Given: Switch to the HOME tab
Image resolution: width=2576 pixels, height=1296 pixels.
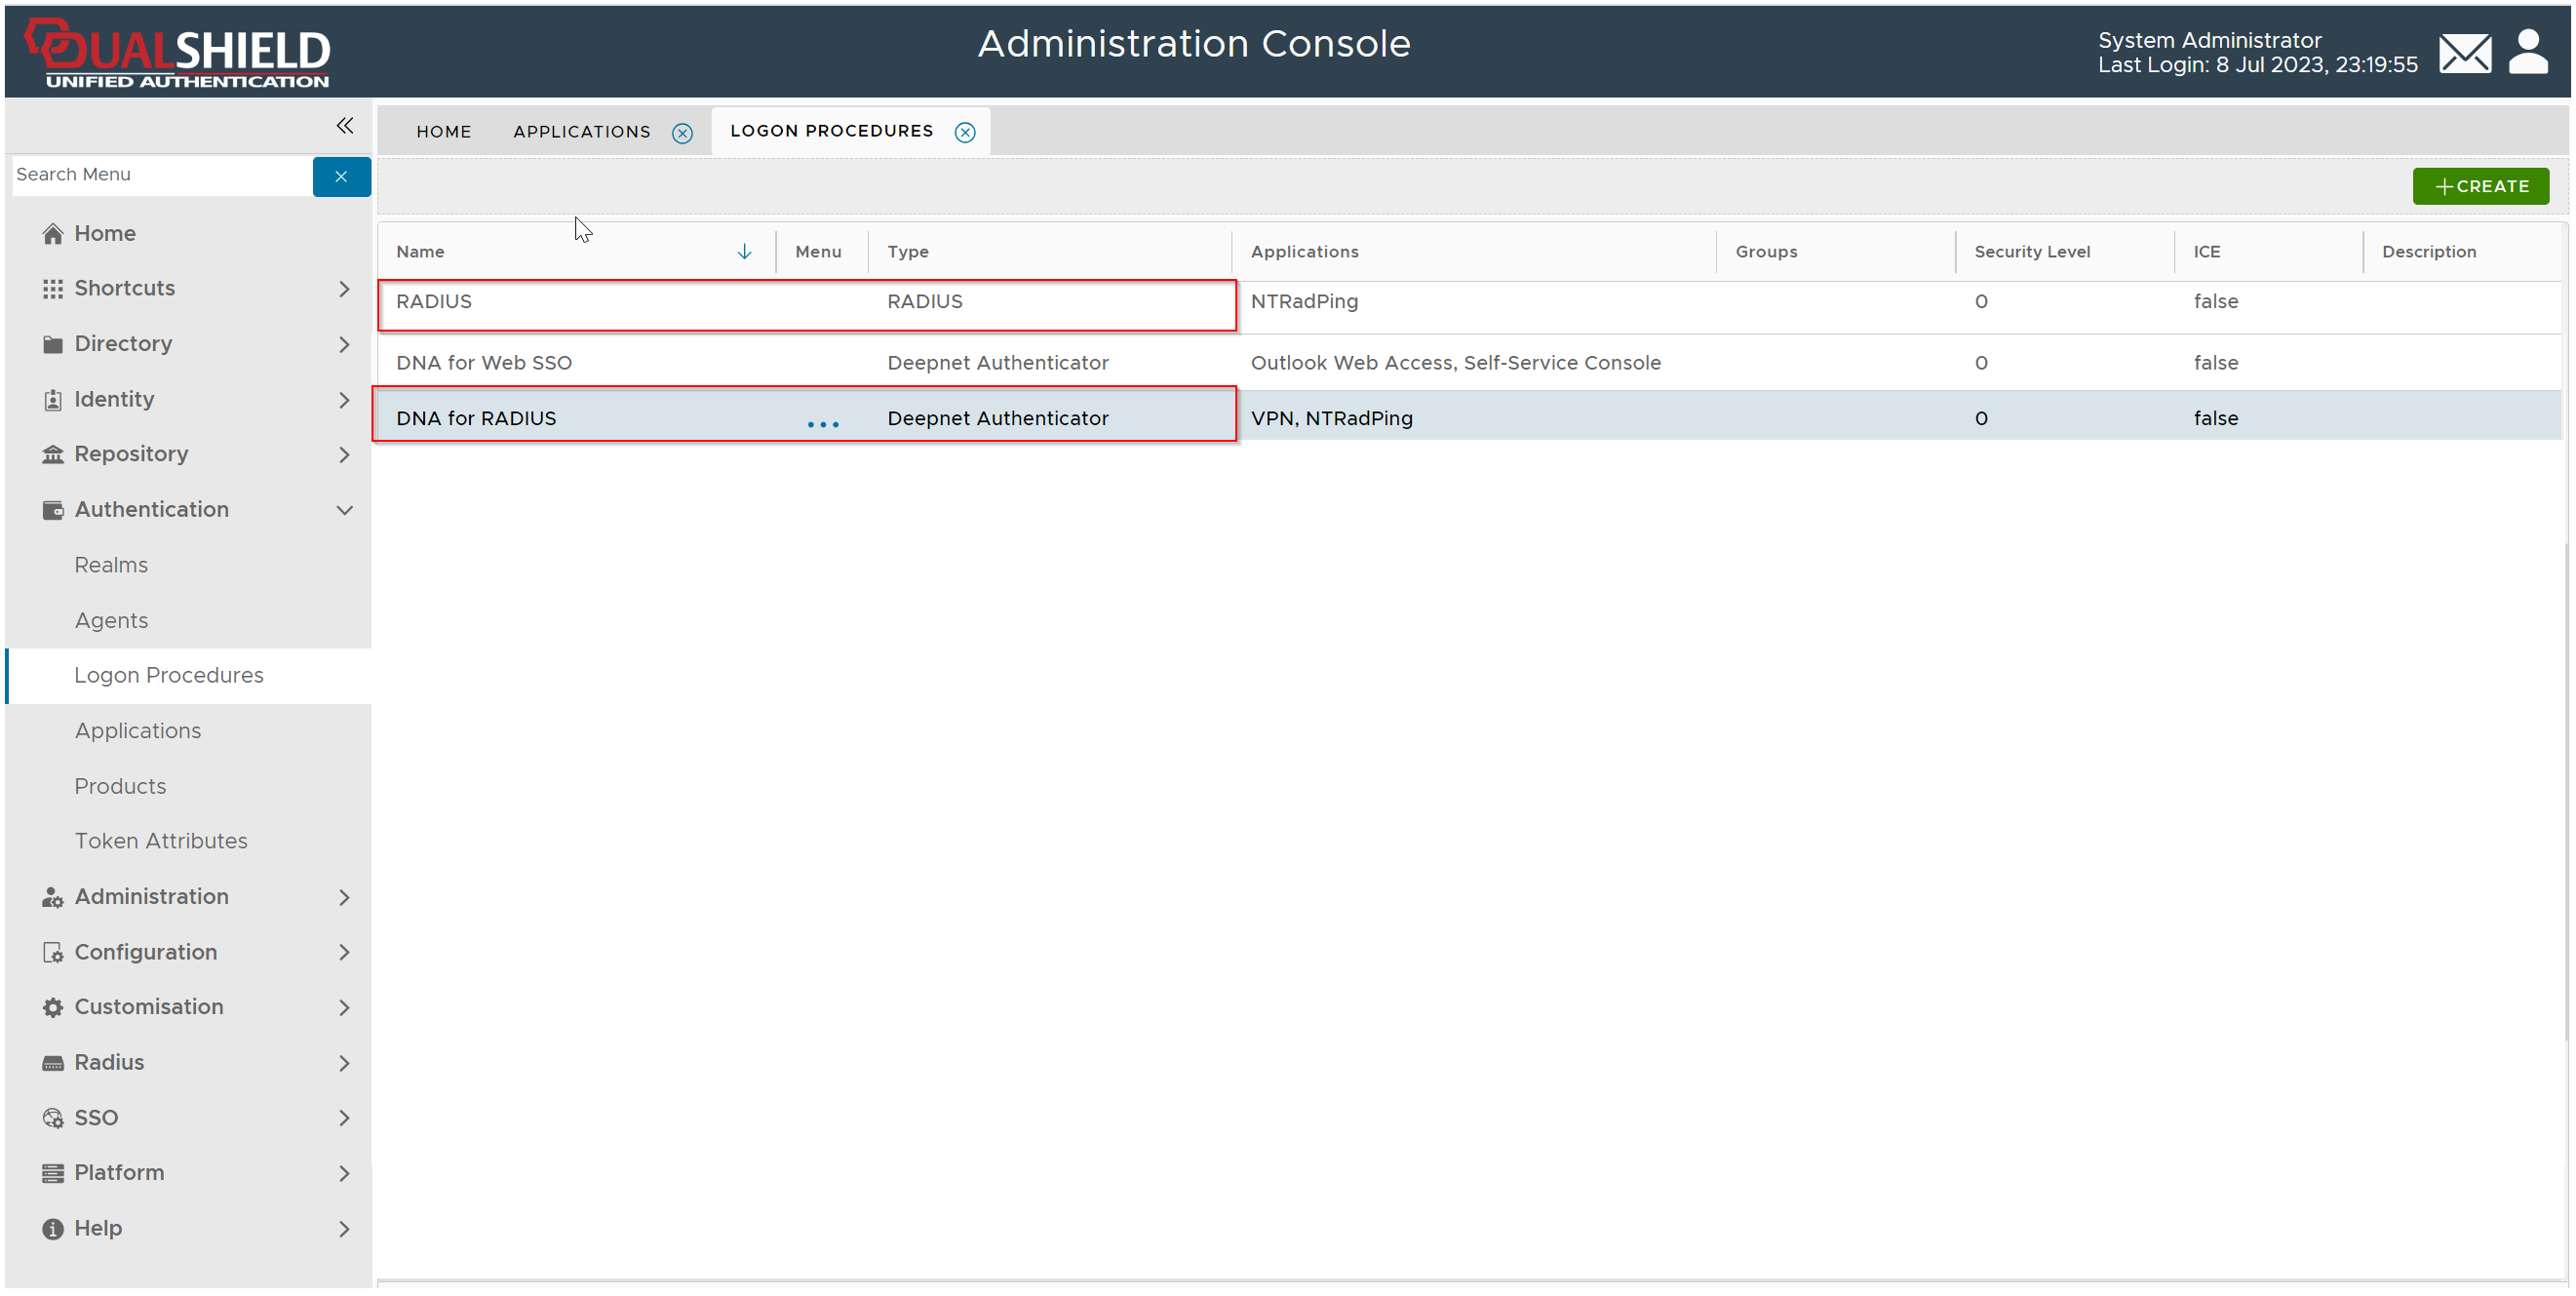Looking at the screenshot, I should (443, 132).
